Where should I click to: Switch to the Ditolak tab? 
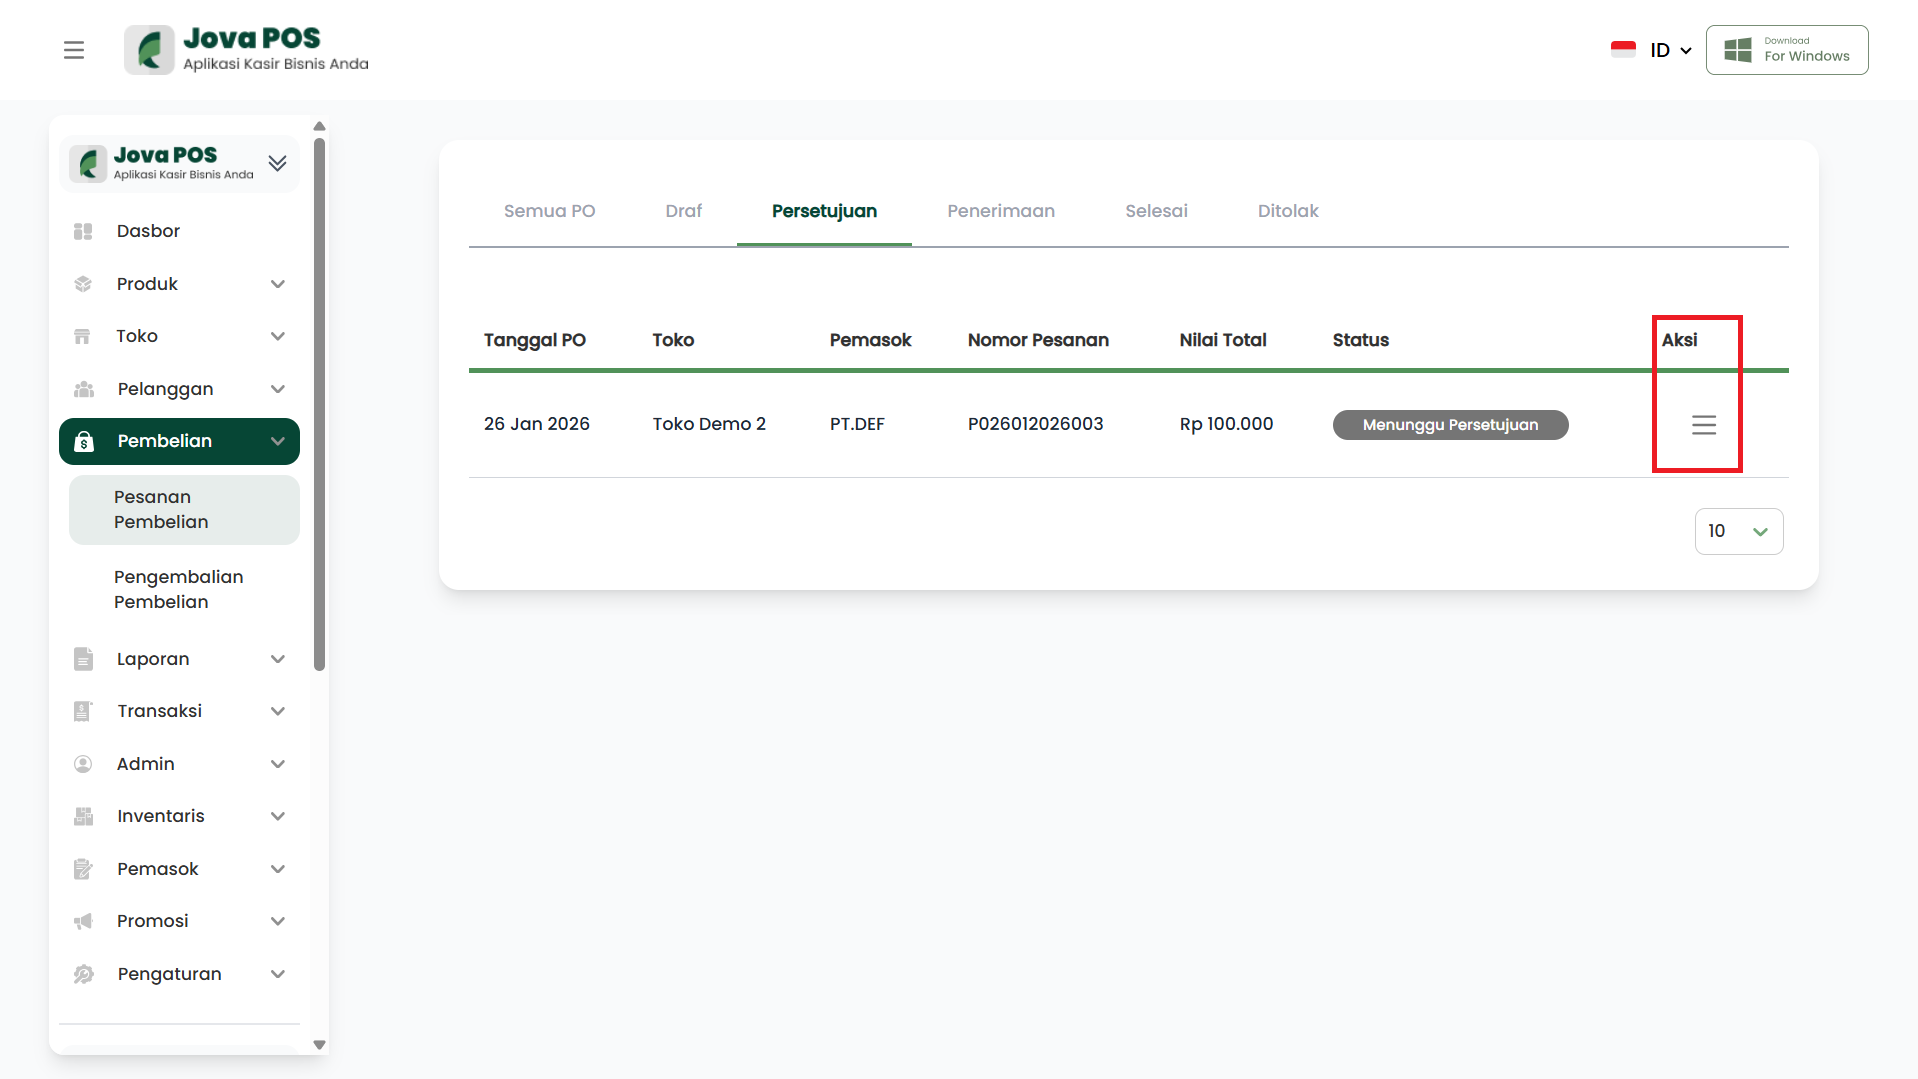tap(1287, 211)
